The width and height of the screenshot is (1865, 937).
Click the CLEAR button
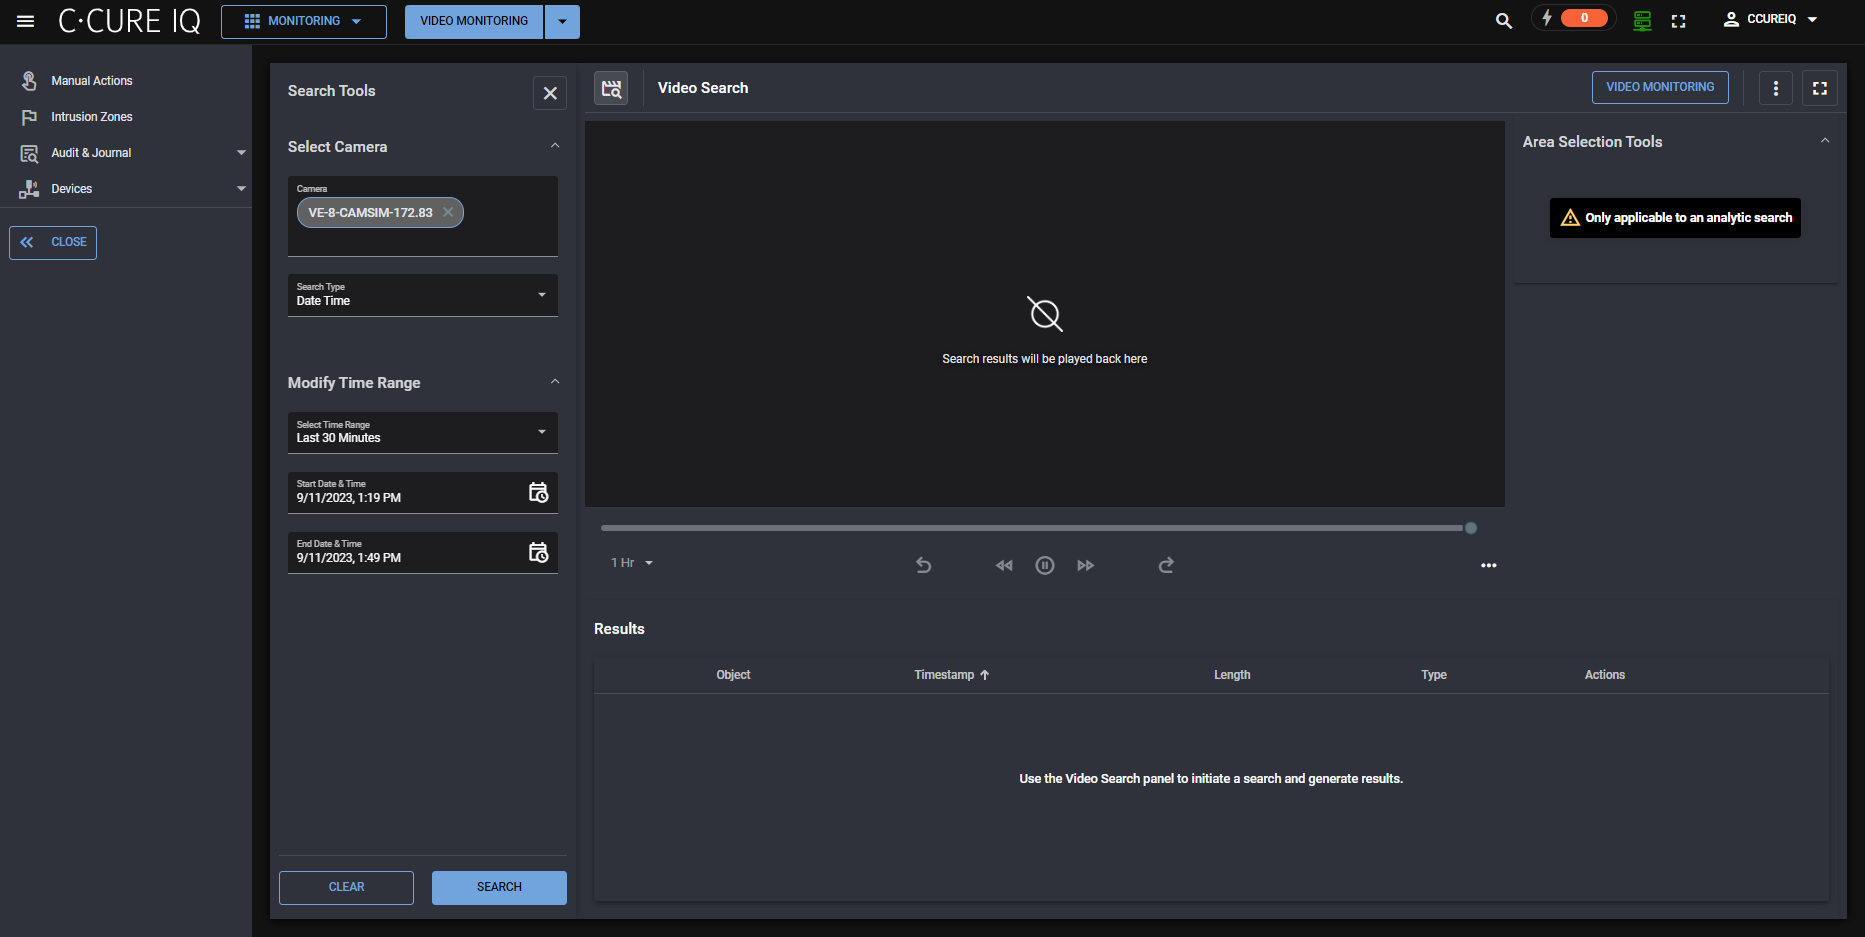click(x=346, y=887)
